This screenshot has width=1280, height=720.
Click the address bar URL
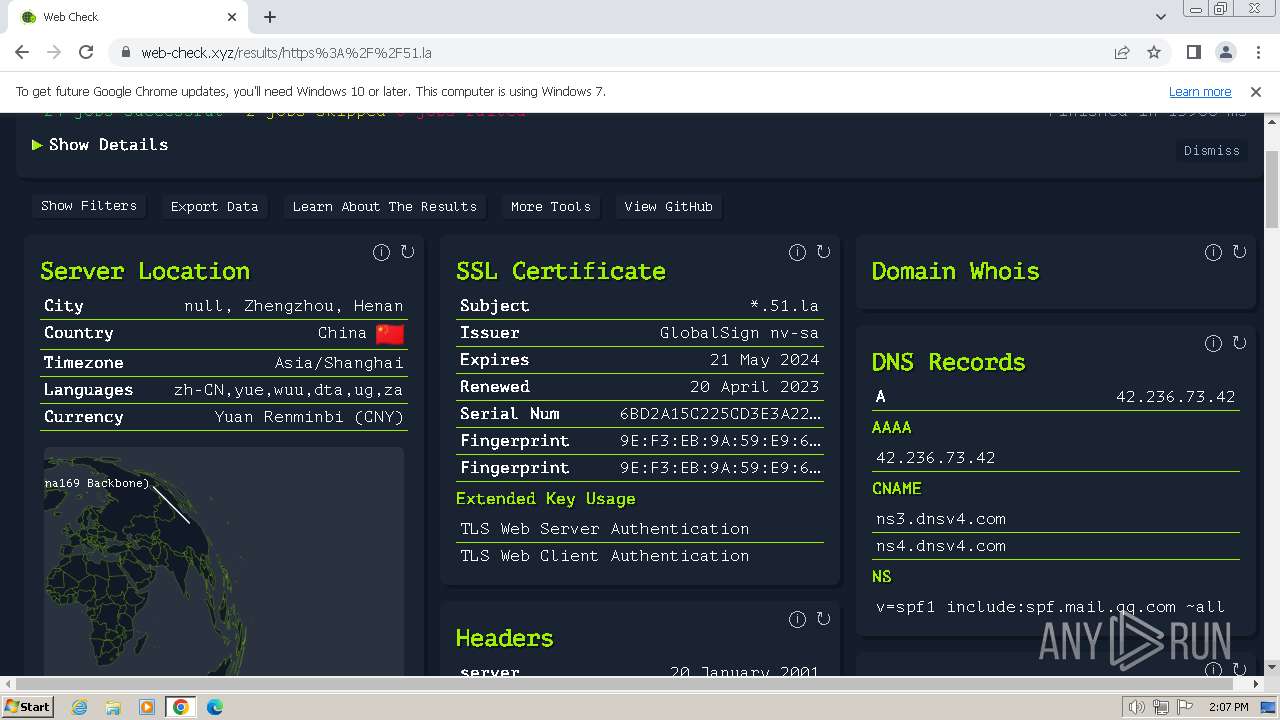[x=286, y=52]
